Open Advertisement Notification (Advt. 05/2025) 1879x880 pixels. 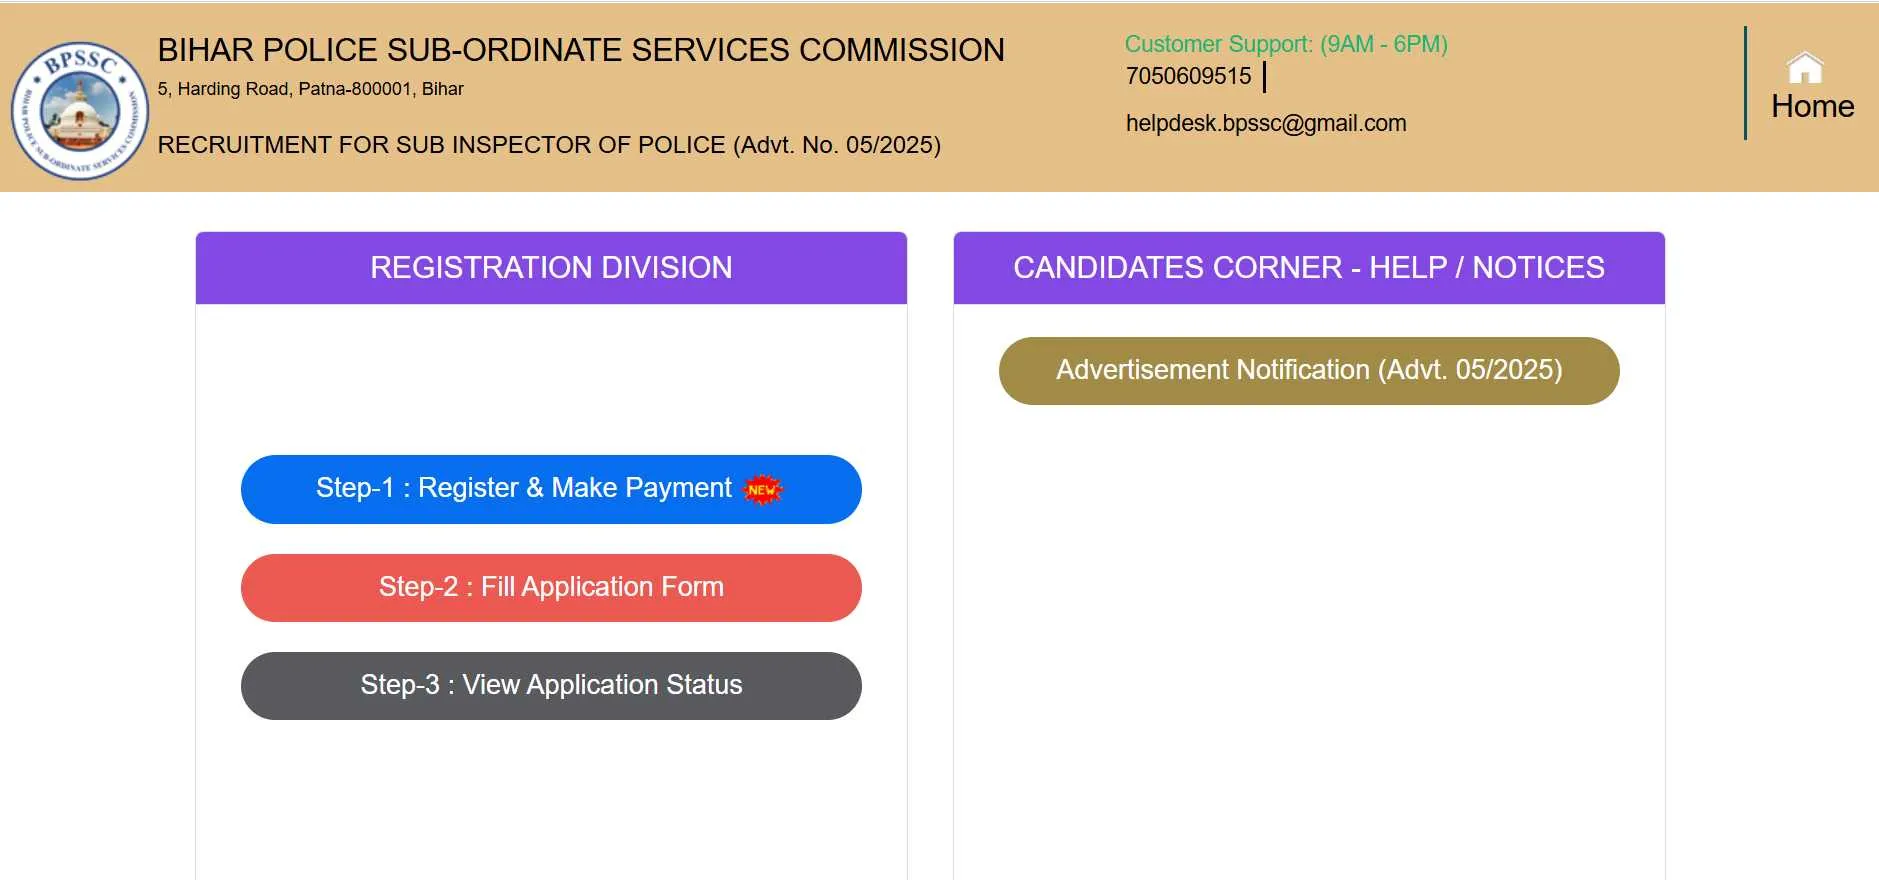(1308, 370)
